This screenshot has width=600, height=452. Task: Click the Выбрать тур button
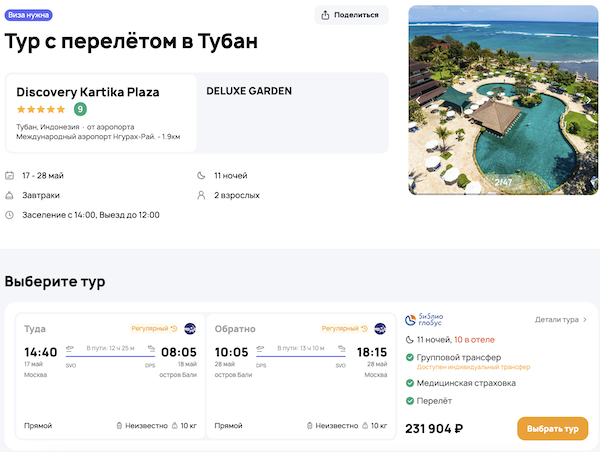click(552, 428)
